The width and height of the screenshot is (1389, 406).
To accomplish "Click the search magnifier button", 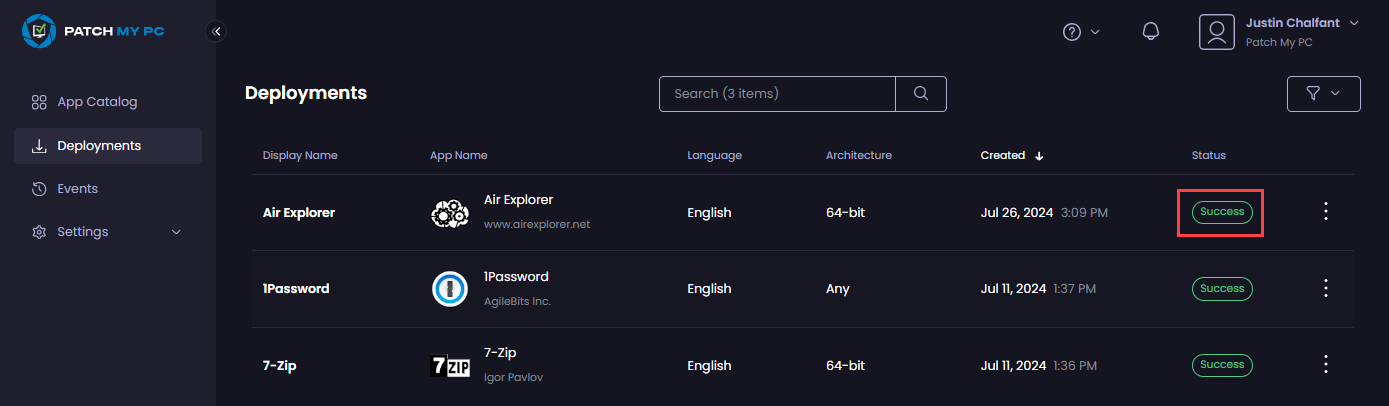I will click(921, 93).
